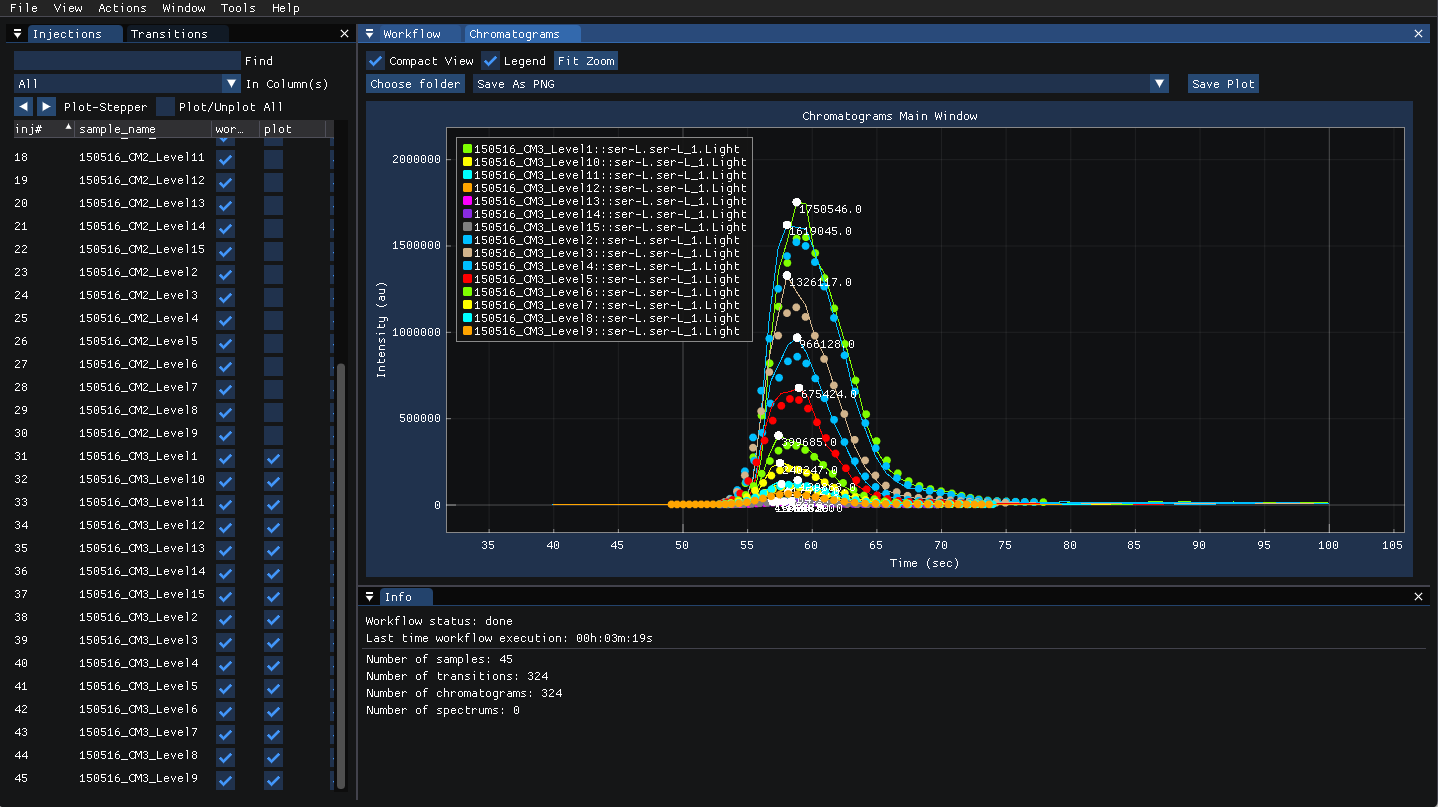The height and width of the screenshot is (807, 1438).
Task: Click the 675424.0 peak label
Action: click(x=830, y=395)
